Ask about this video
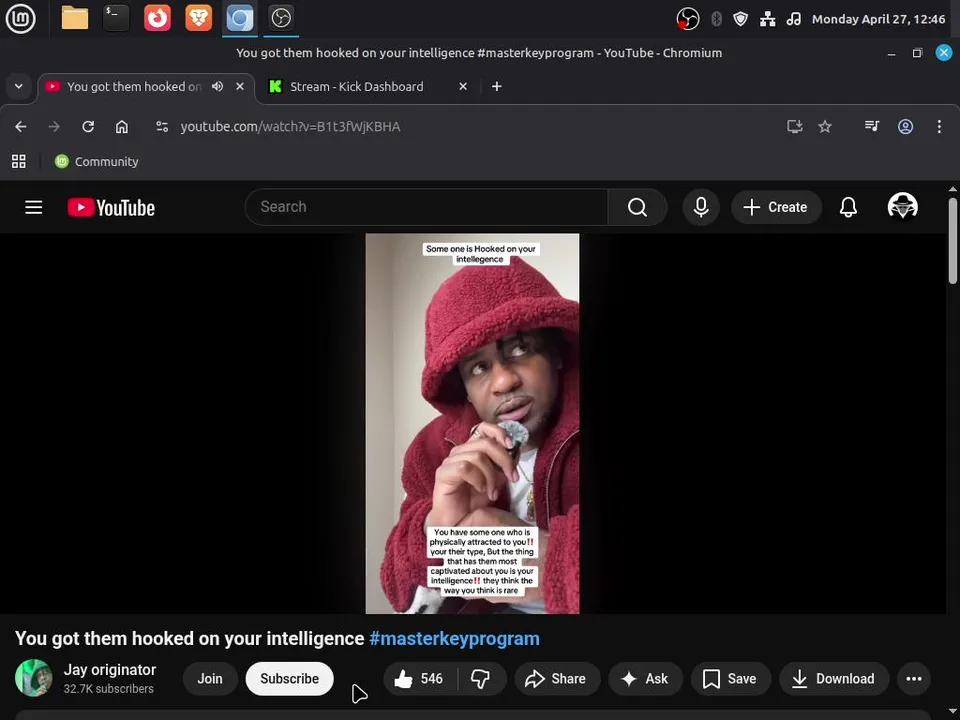960x720 pixels. click(x=645, y=678)
